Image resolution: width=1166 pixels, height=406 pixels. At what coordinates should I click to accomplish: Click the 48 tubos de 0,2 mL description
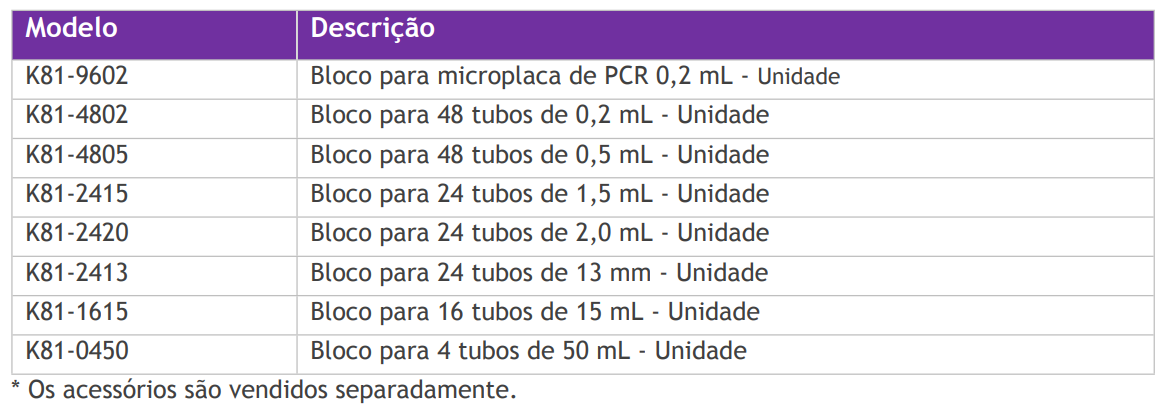[539, 115]
